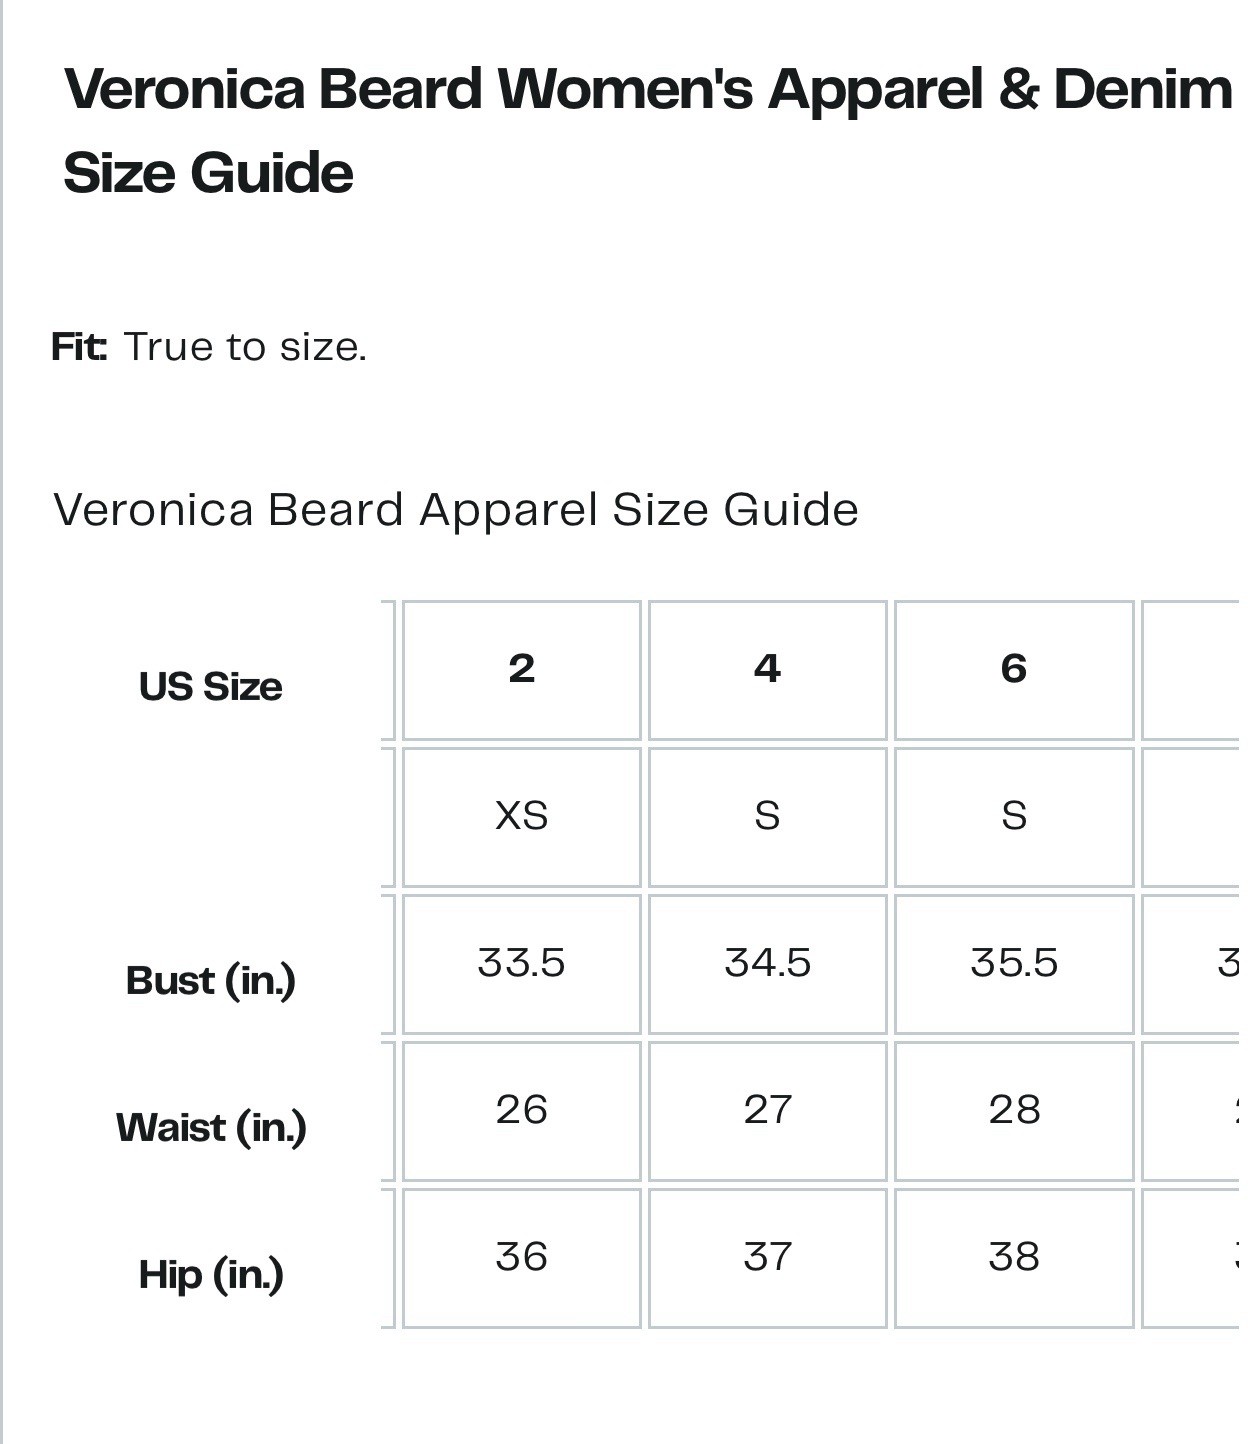Click the Waist (in.) row label

pos(210,1128)
